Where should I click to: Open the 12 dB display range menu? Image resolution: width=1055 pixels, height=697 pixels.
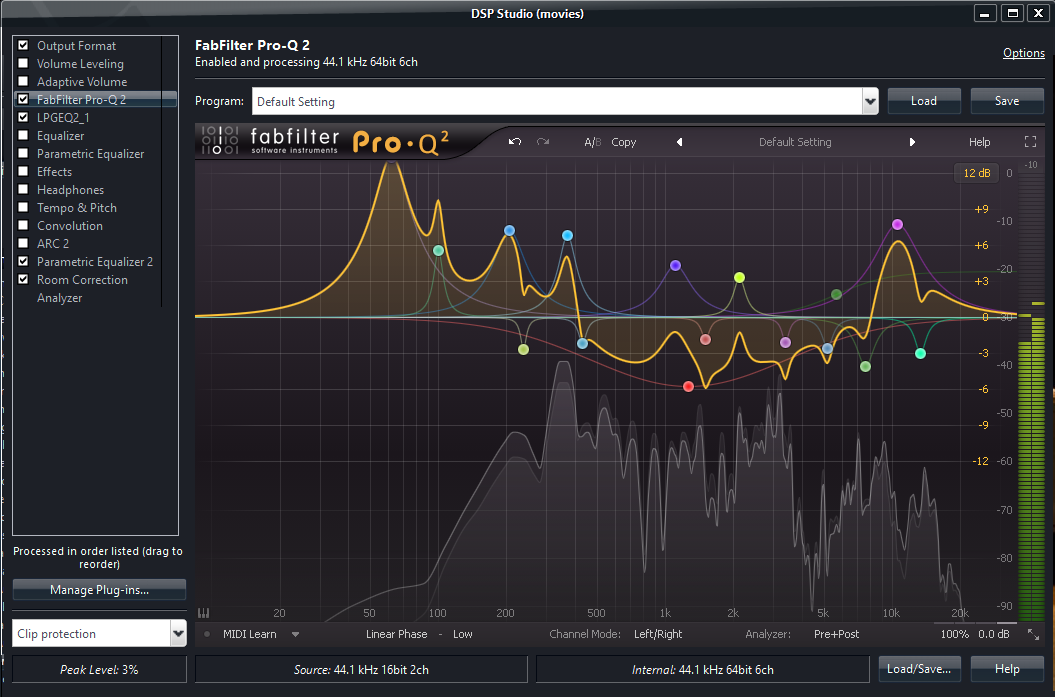(977, 173)
